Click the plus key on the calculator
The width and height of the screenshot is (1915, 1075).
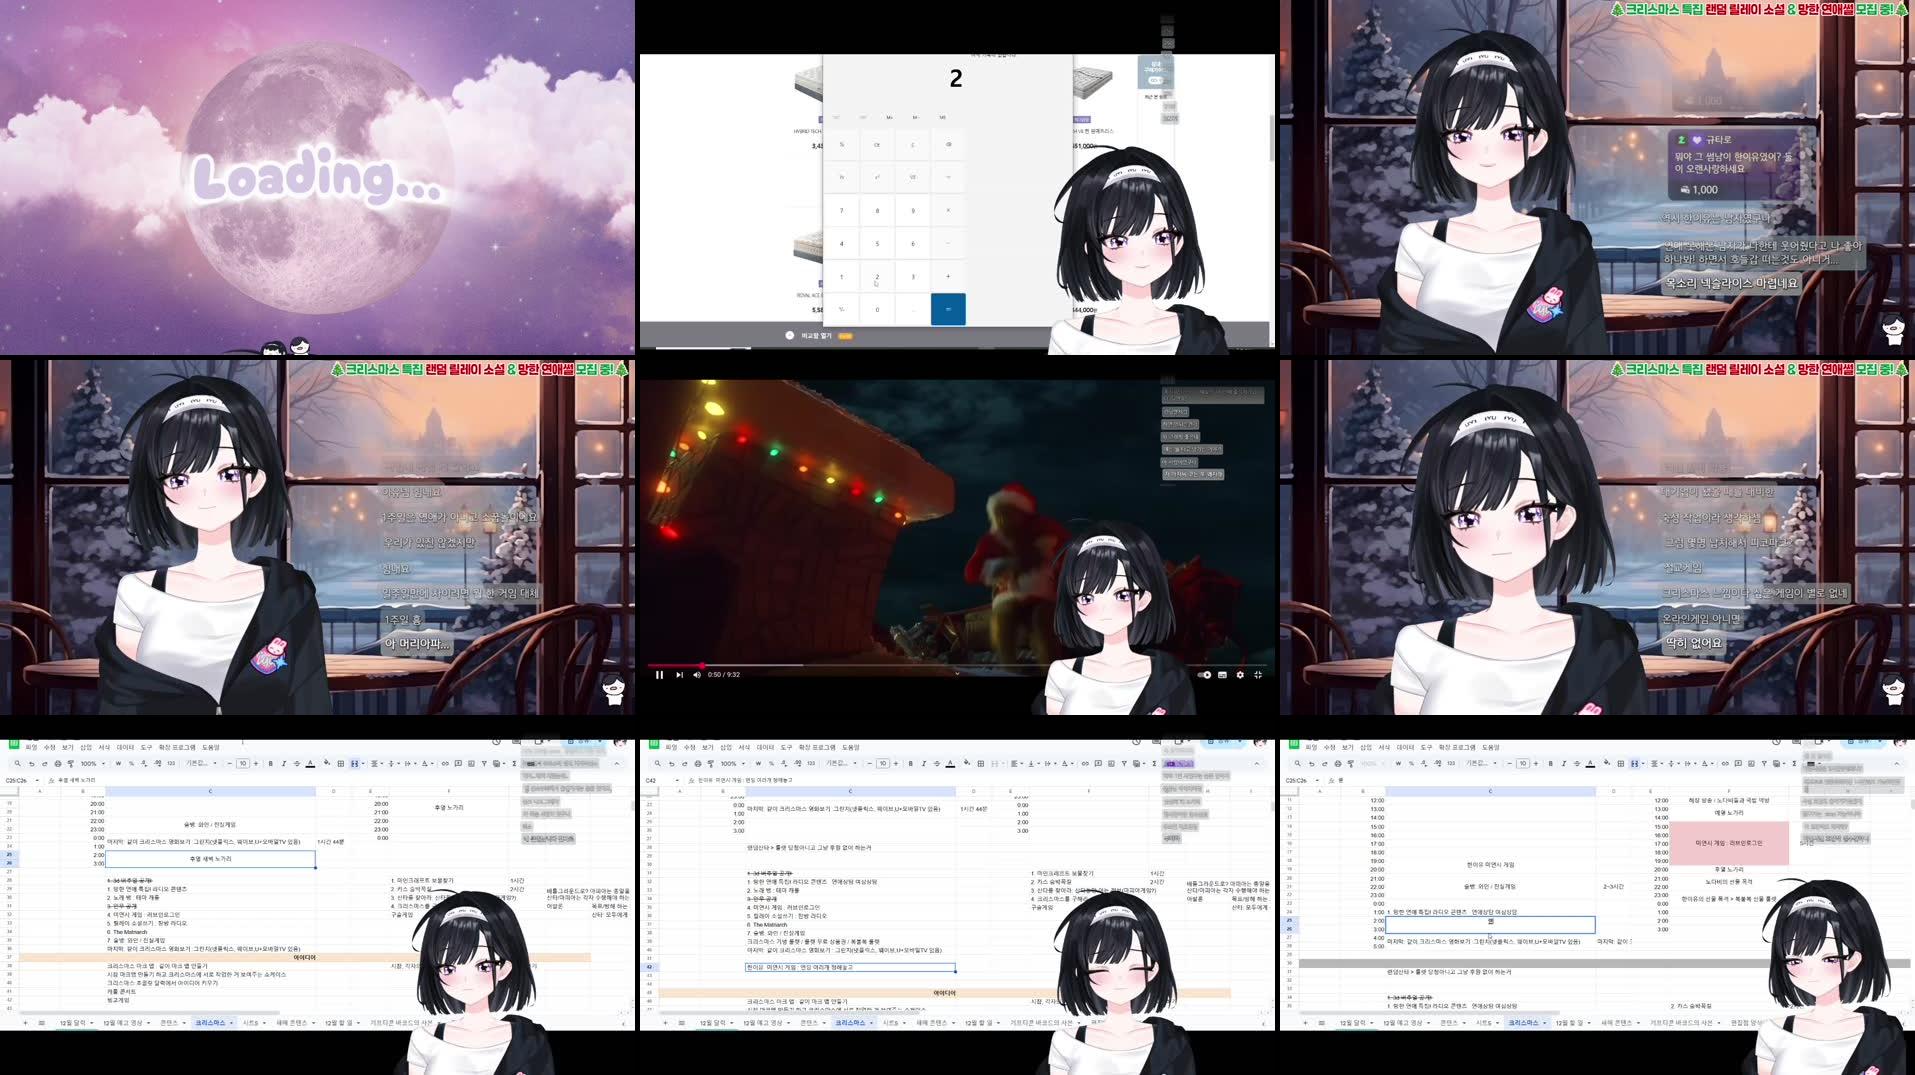tap(948, 276)
